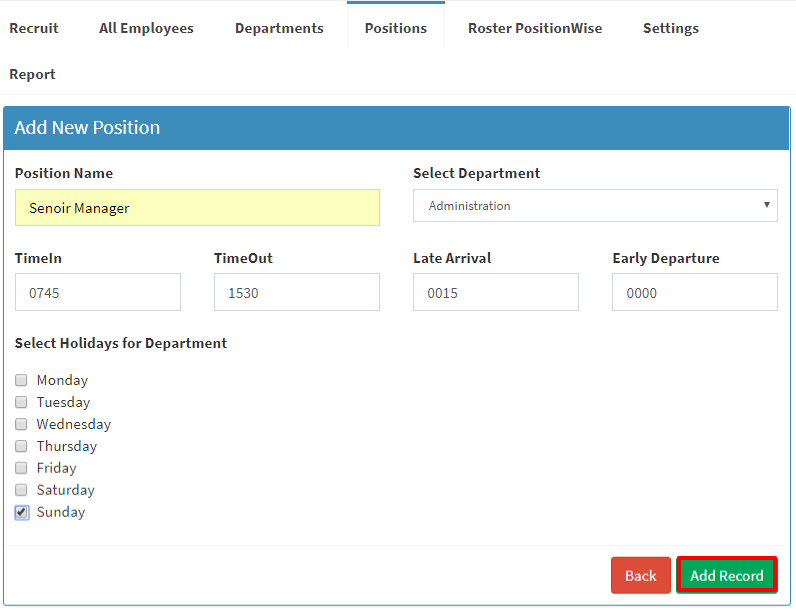Select the Positions tab
This screenshot has height=610, width=796.
[x=396, y=28]
